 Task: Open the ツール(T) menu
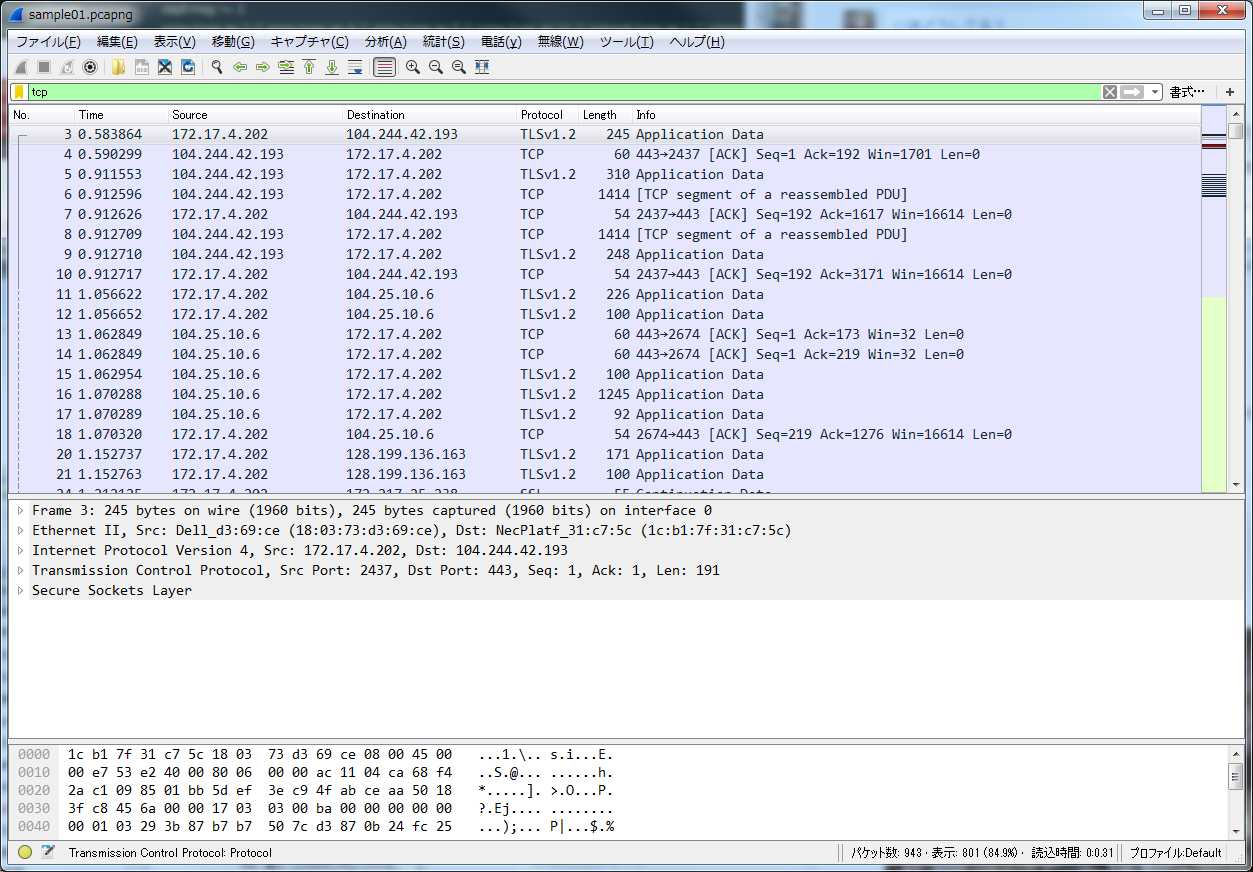click(x=626, y=42)
